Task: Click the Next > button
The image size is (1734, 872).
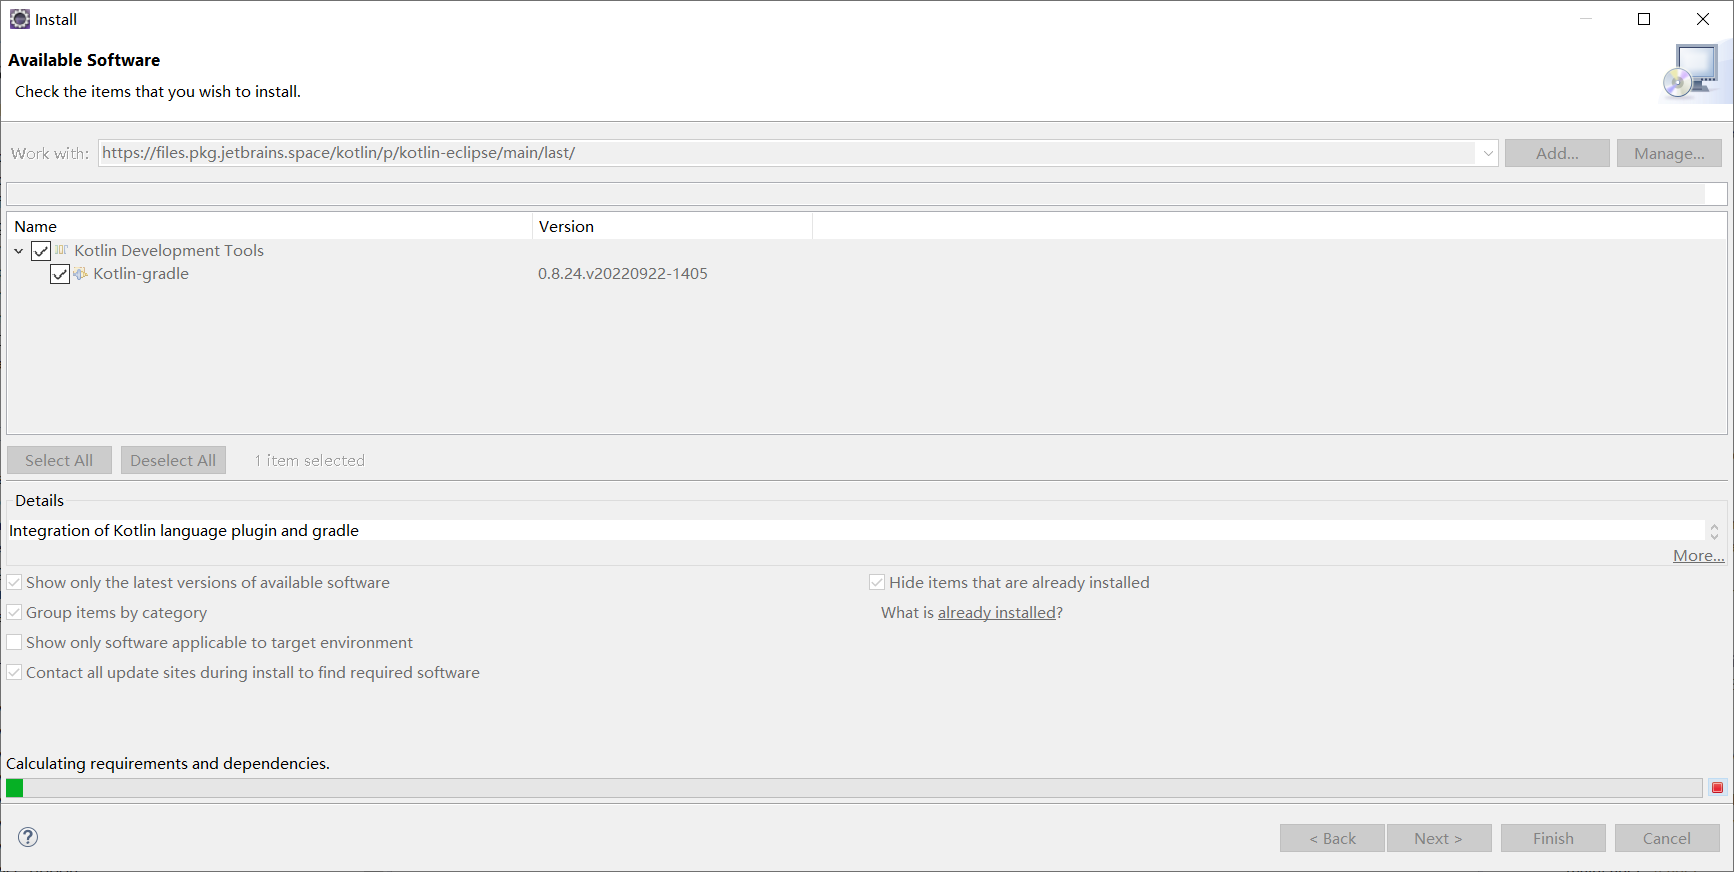Action: (x=1439, y=838)
